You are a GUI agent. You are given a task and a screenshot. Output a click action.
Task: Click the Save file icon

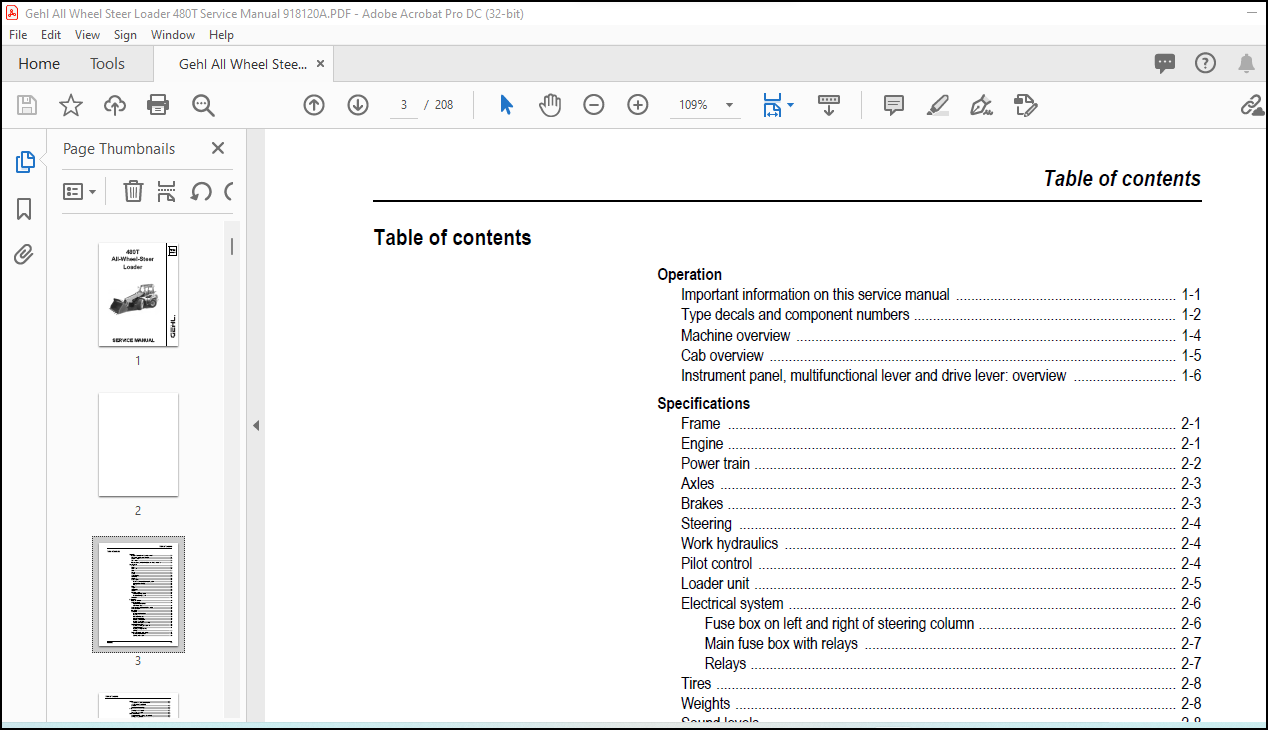pyautogui.click(x=27, y=105)
